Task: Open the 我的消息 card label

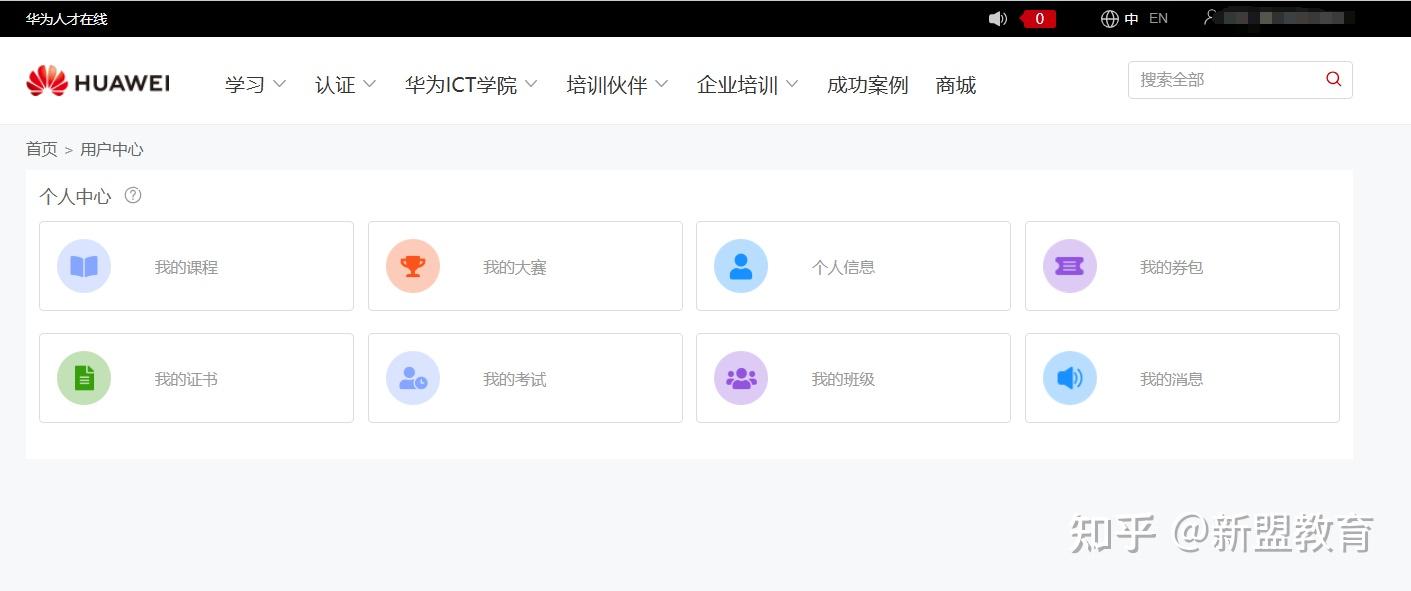Action: click(1171, 379)
